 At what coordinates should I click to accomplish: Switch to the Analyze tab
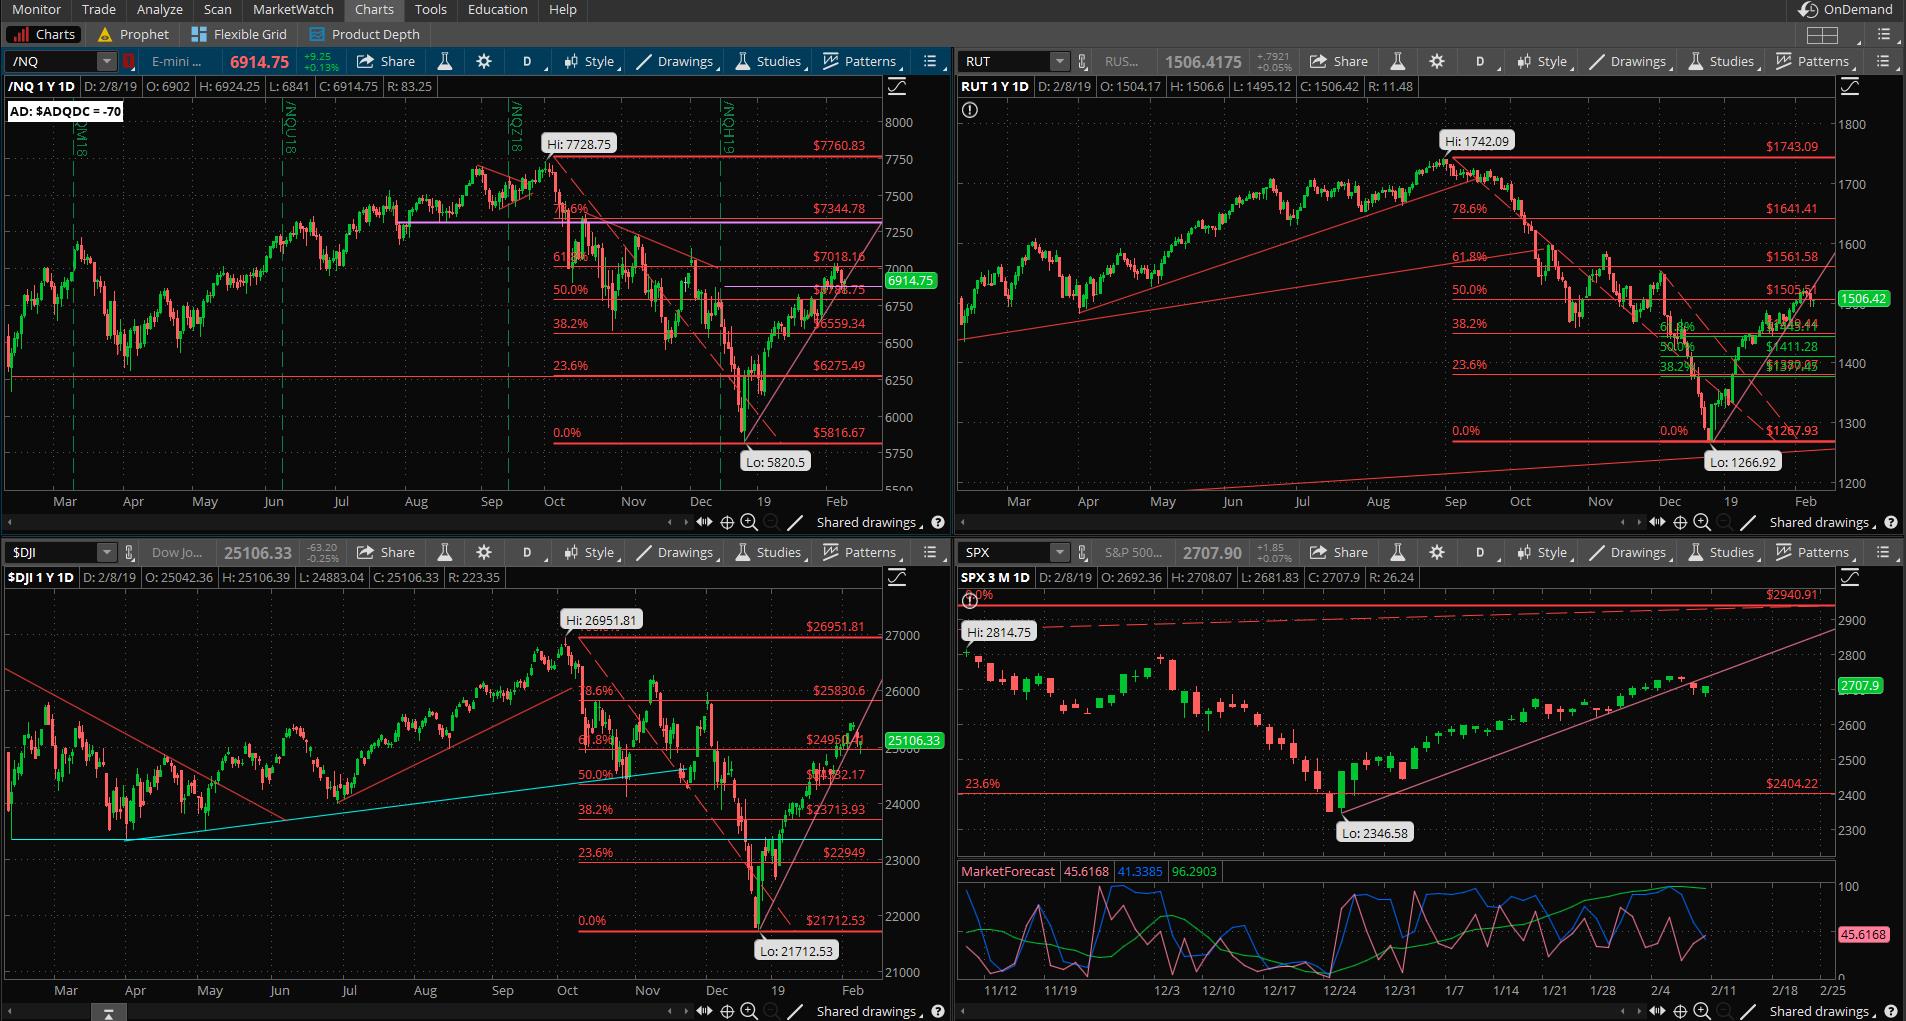[x=160, y=9]
